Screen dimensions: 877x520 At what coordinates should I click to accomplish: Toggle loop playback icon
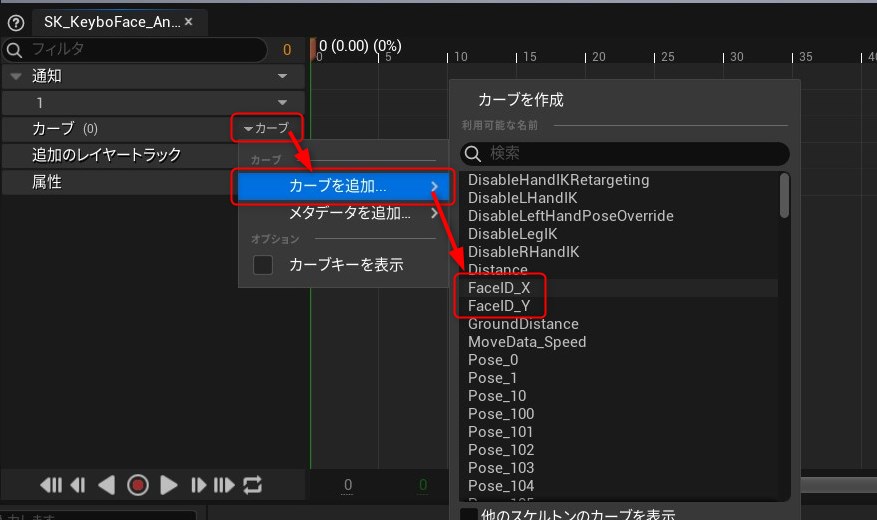point(252,485)
